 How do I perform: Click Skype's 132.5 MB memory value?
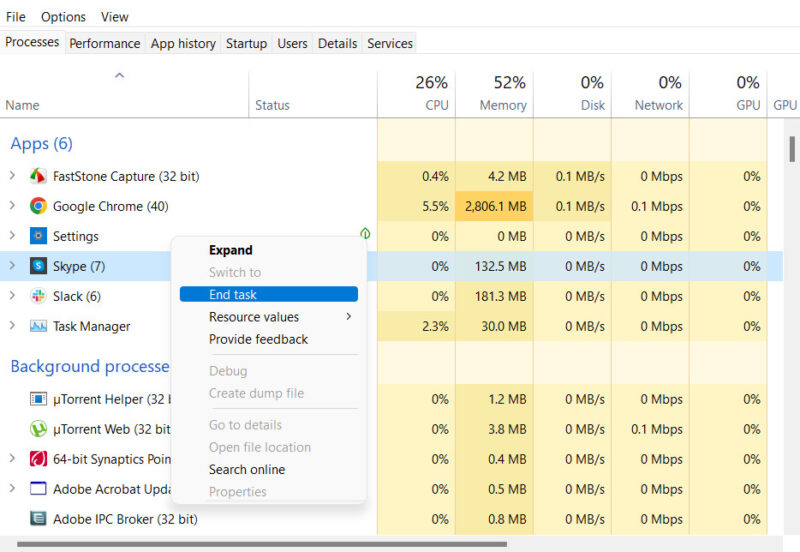pos(501,266)
